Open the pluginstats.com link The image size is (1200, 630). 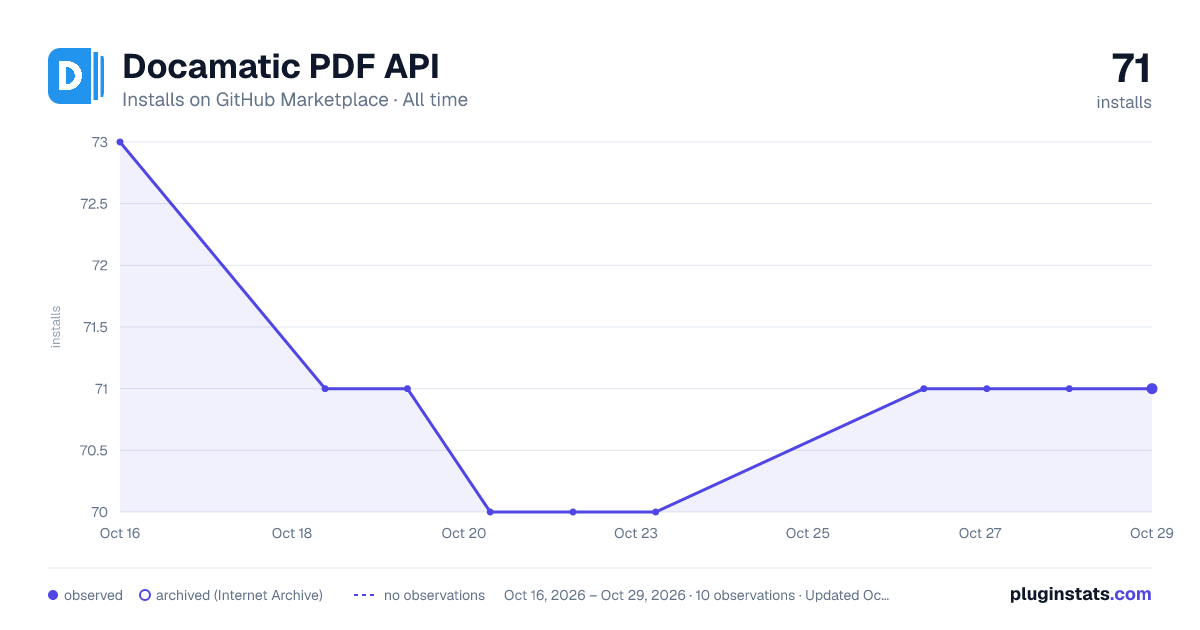(1080, 594)
